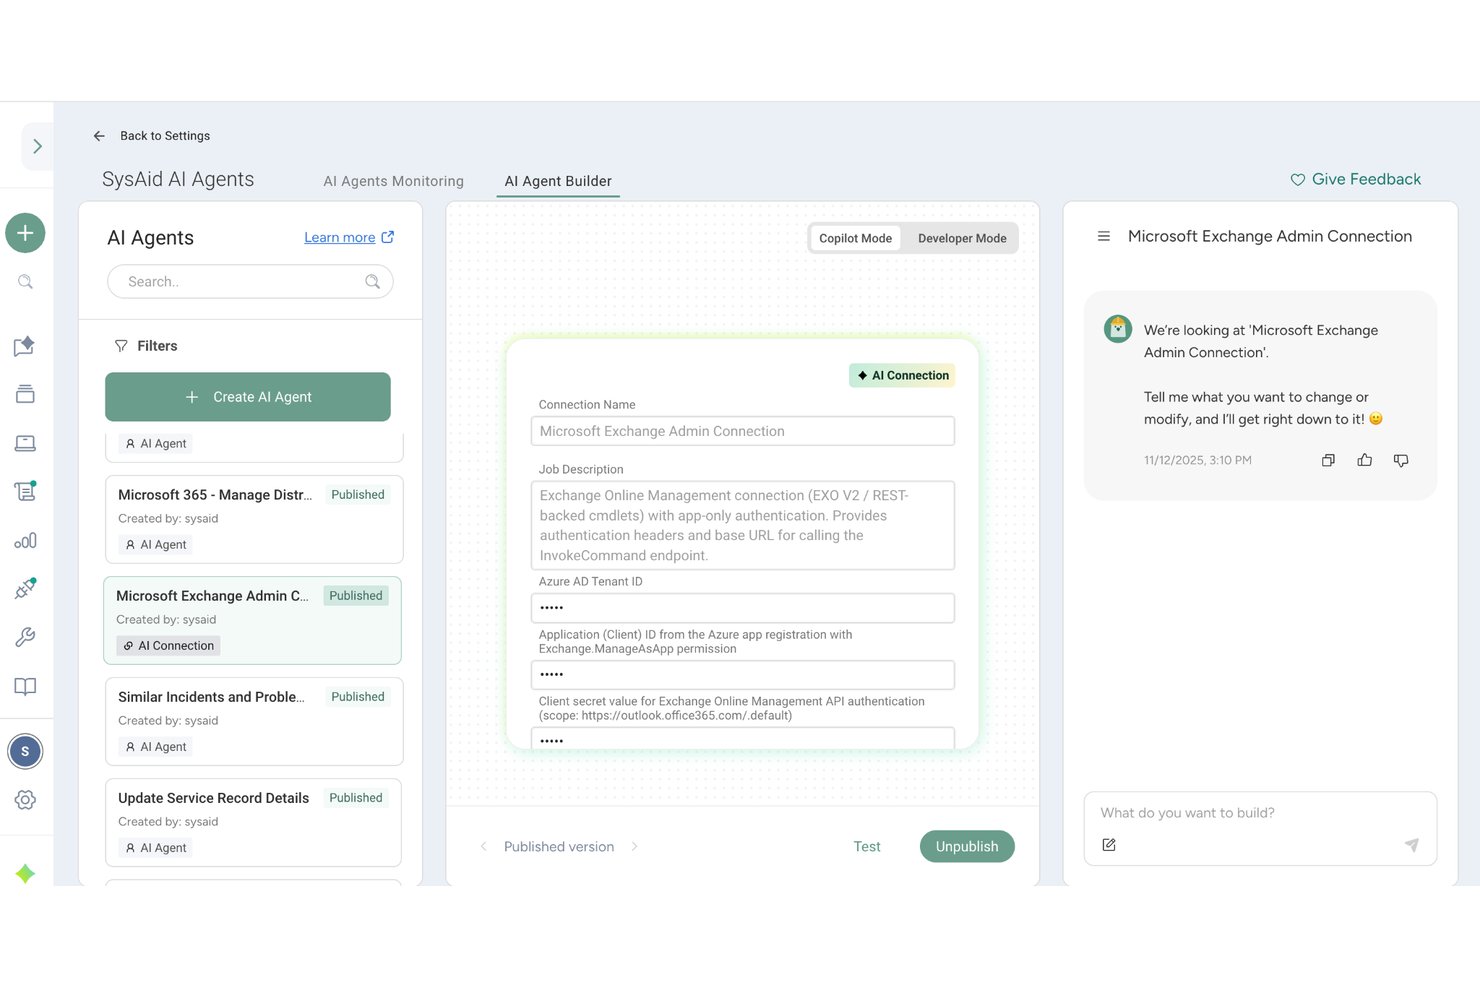Send the message with paper plane icon
This screenshot has width=1480, height=987.
[x=1411, y=845]
